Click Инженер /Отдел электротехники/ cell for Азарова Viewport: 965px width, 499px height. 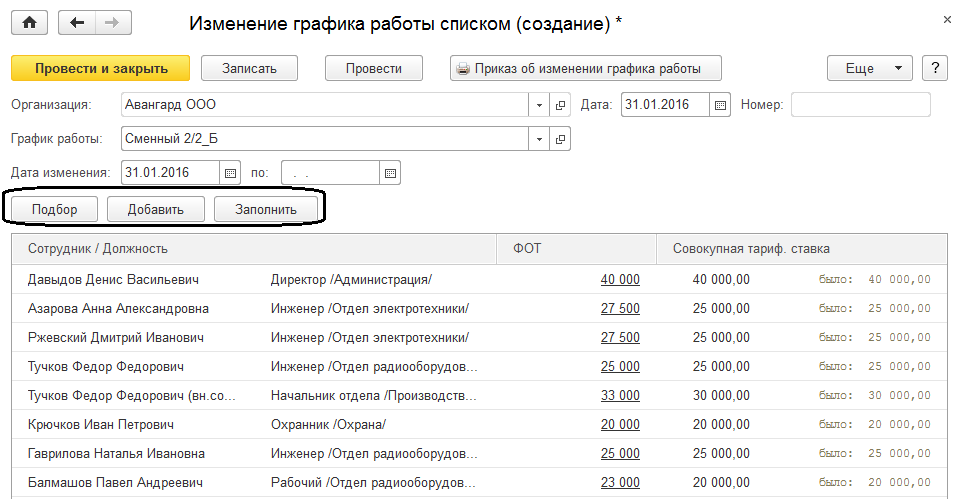point(369,308)
